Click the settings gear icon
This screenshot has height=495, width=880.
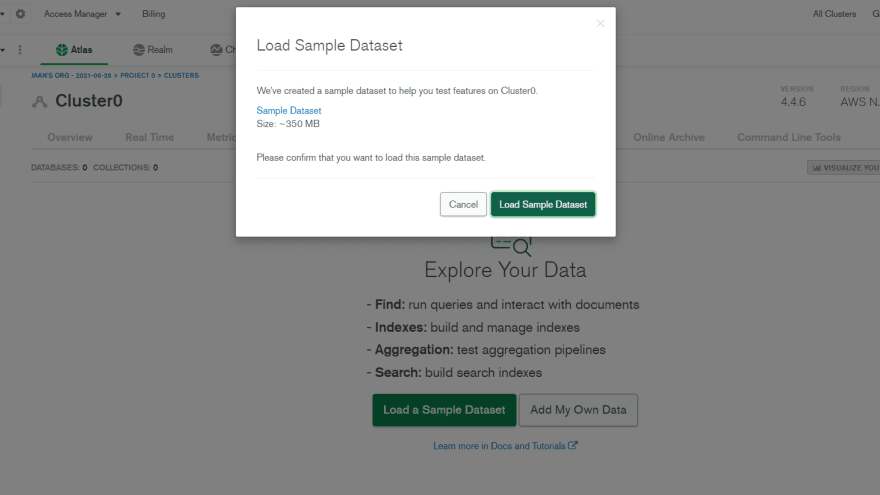(20, 13)
